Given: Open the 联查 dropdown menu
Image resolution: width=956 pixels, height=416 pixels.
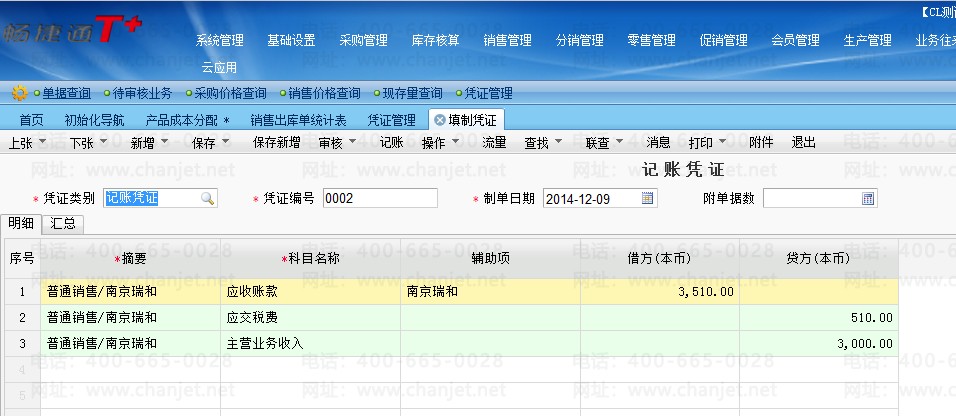Looking at the screenshot, I should click(603, 143).
